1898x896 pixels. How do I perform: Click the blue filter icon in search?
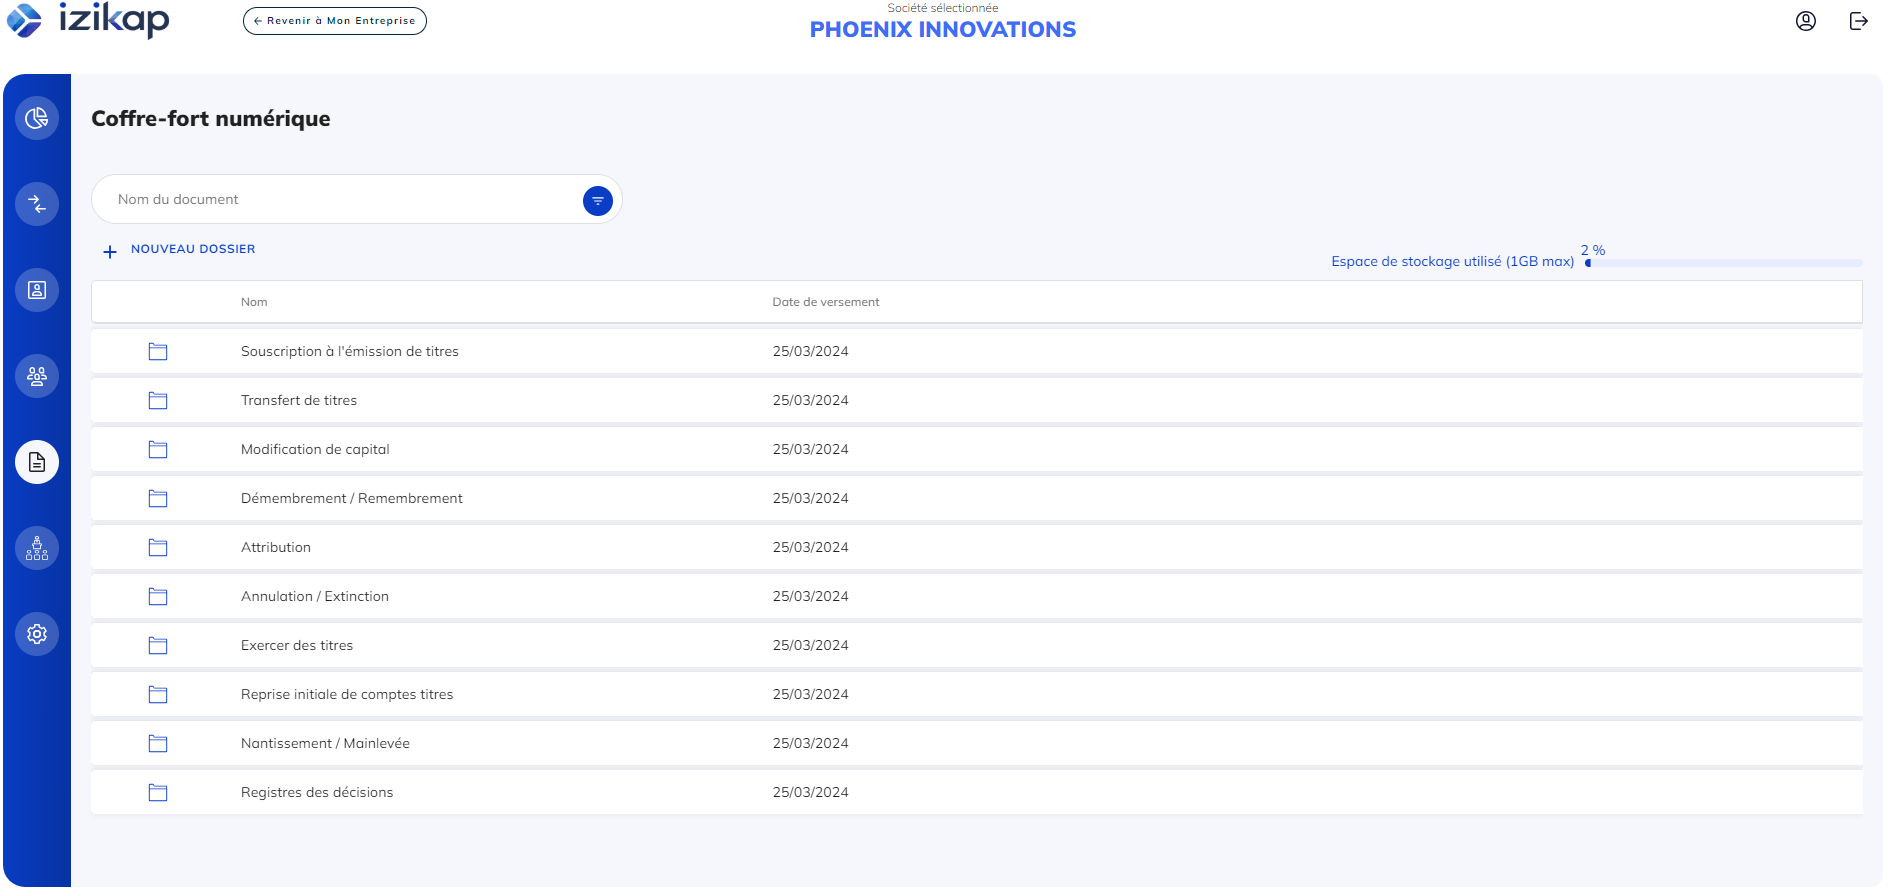(598, 201)
